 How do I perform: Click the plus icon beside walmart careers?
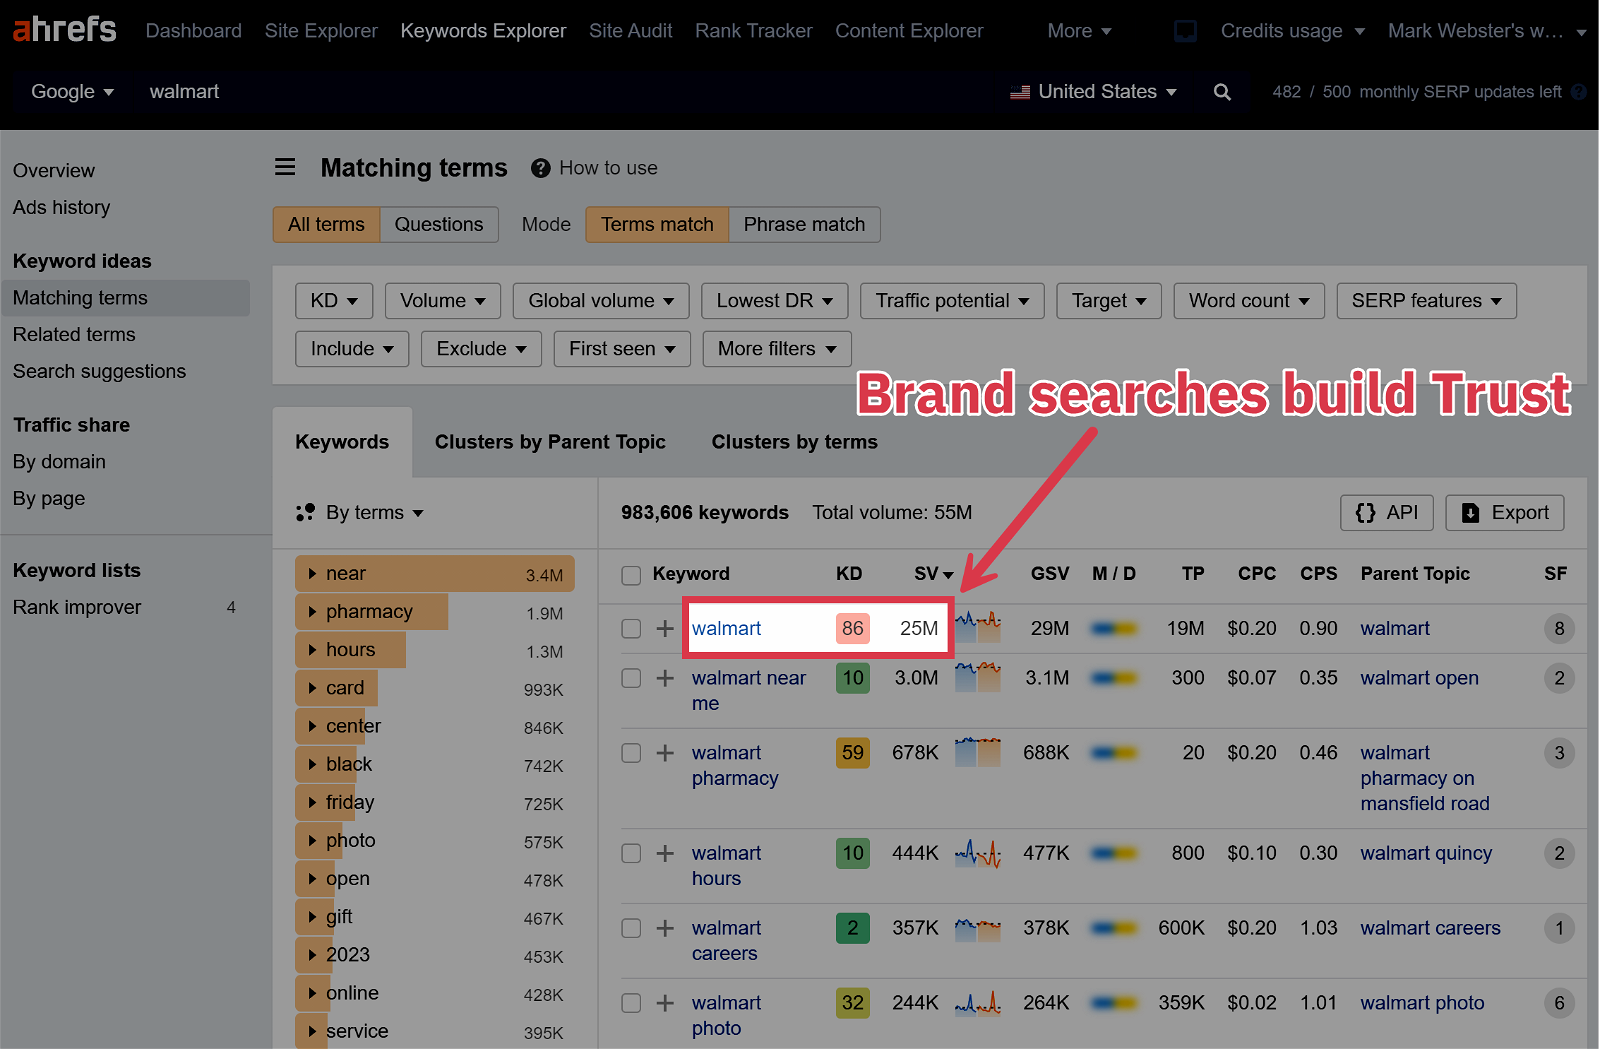pos(665,928)
